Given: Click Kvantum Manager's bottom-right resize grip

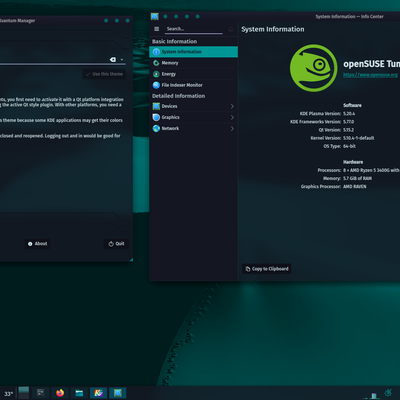Looking at the screenshot, I should click(x=131, y=259).
